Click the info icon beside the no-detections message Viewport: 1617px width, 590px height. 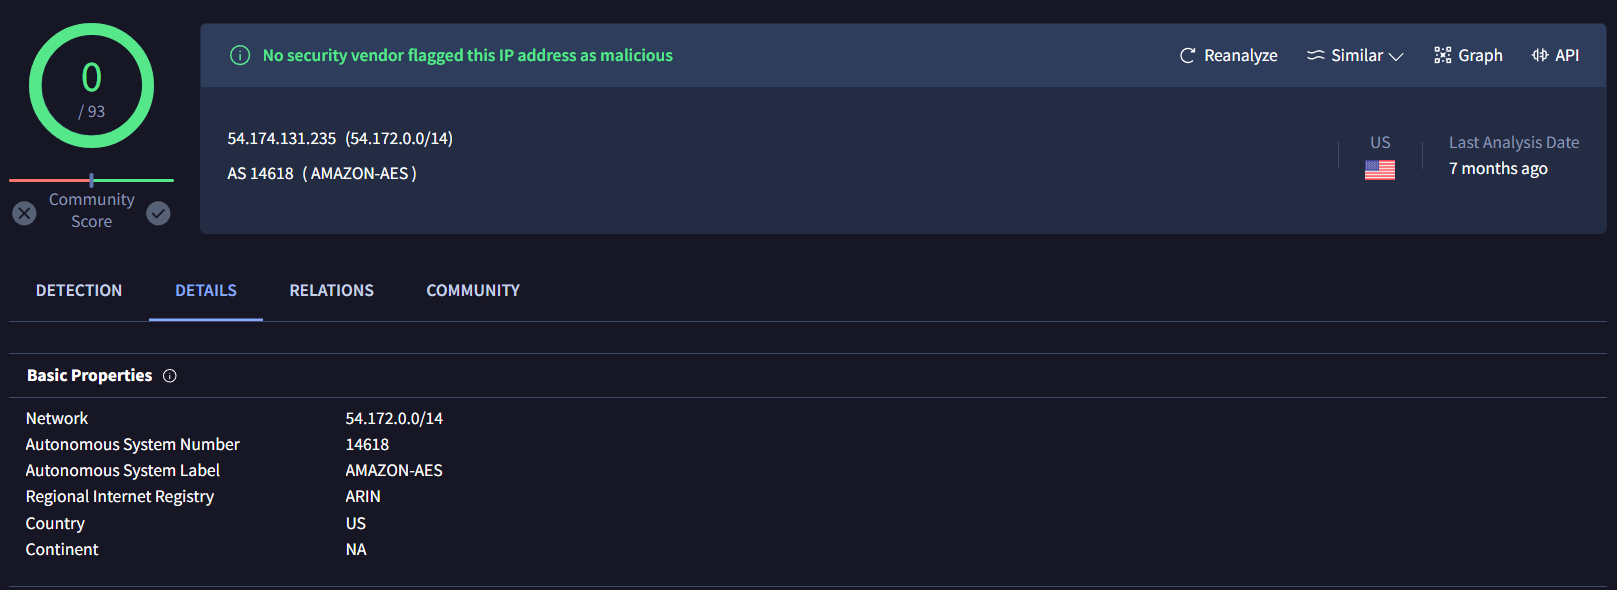pos(240,56)
